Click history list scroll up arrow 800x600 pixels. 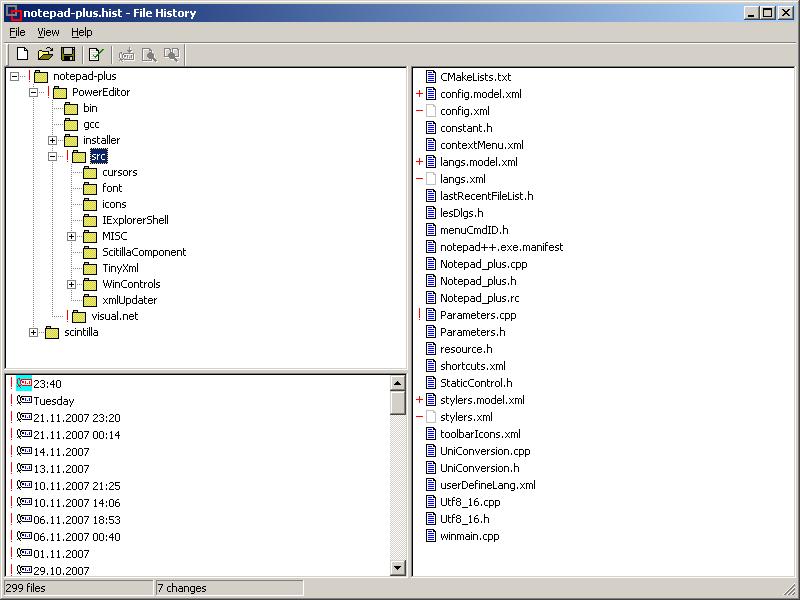point(397,383)
